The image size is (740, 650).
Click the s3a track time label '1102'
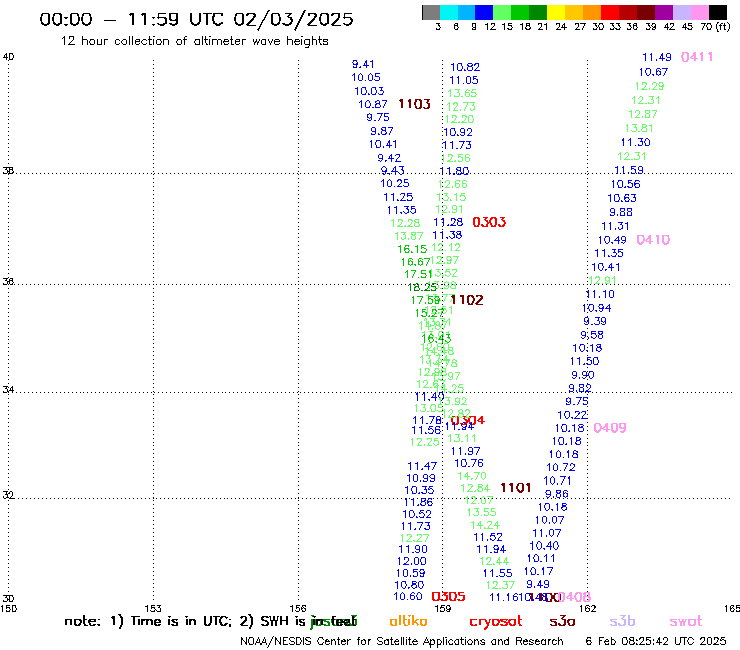(x=467, y=300)
